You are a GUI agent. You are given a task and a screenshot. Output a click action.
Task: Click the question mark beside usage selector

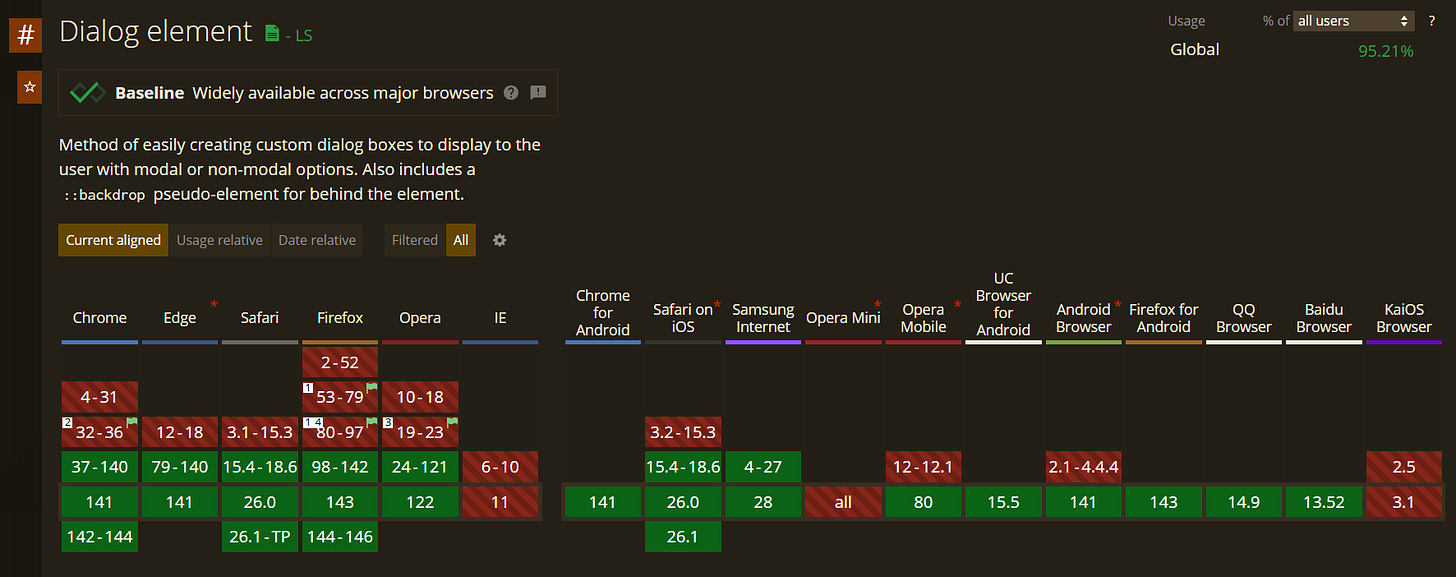pyautogui.click(x=1432, y=21)
